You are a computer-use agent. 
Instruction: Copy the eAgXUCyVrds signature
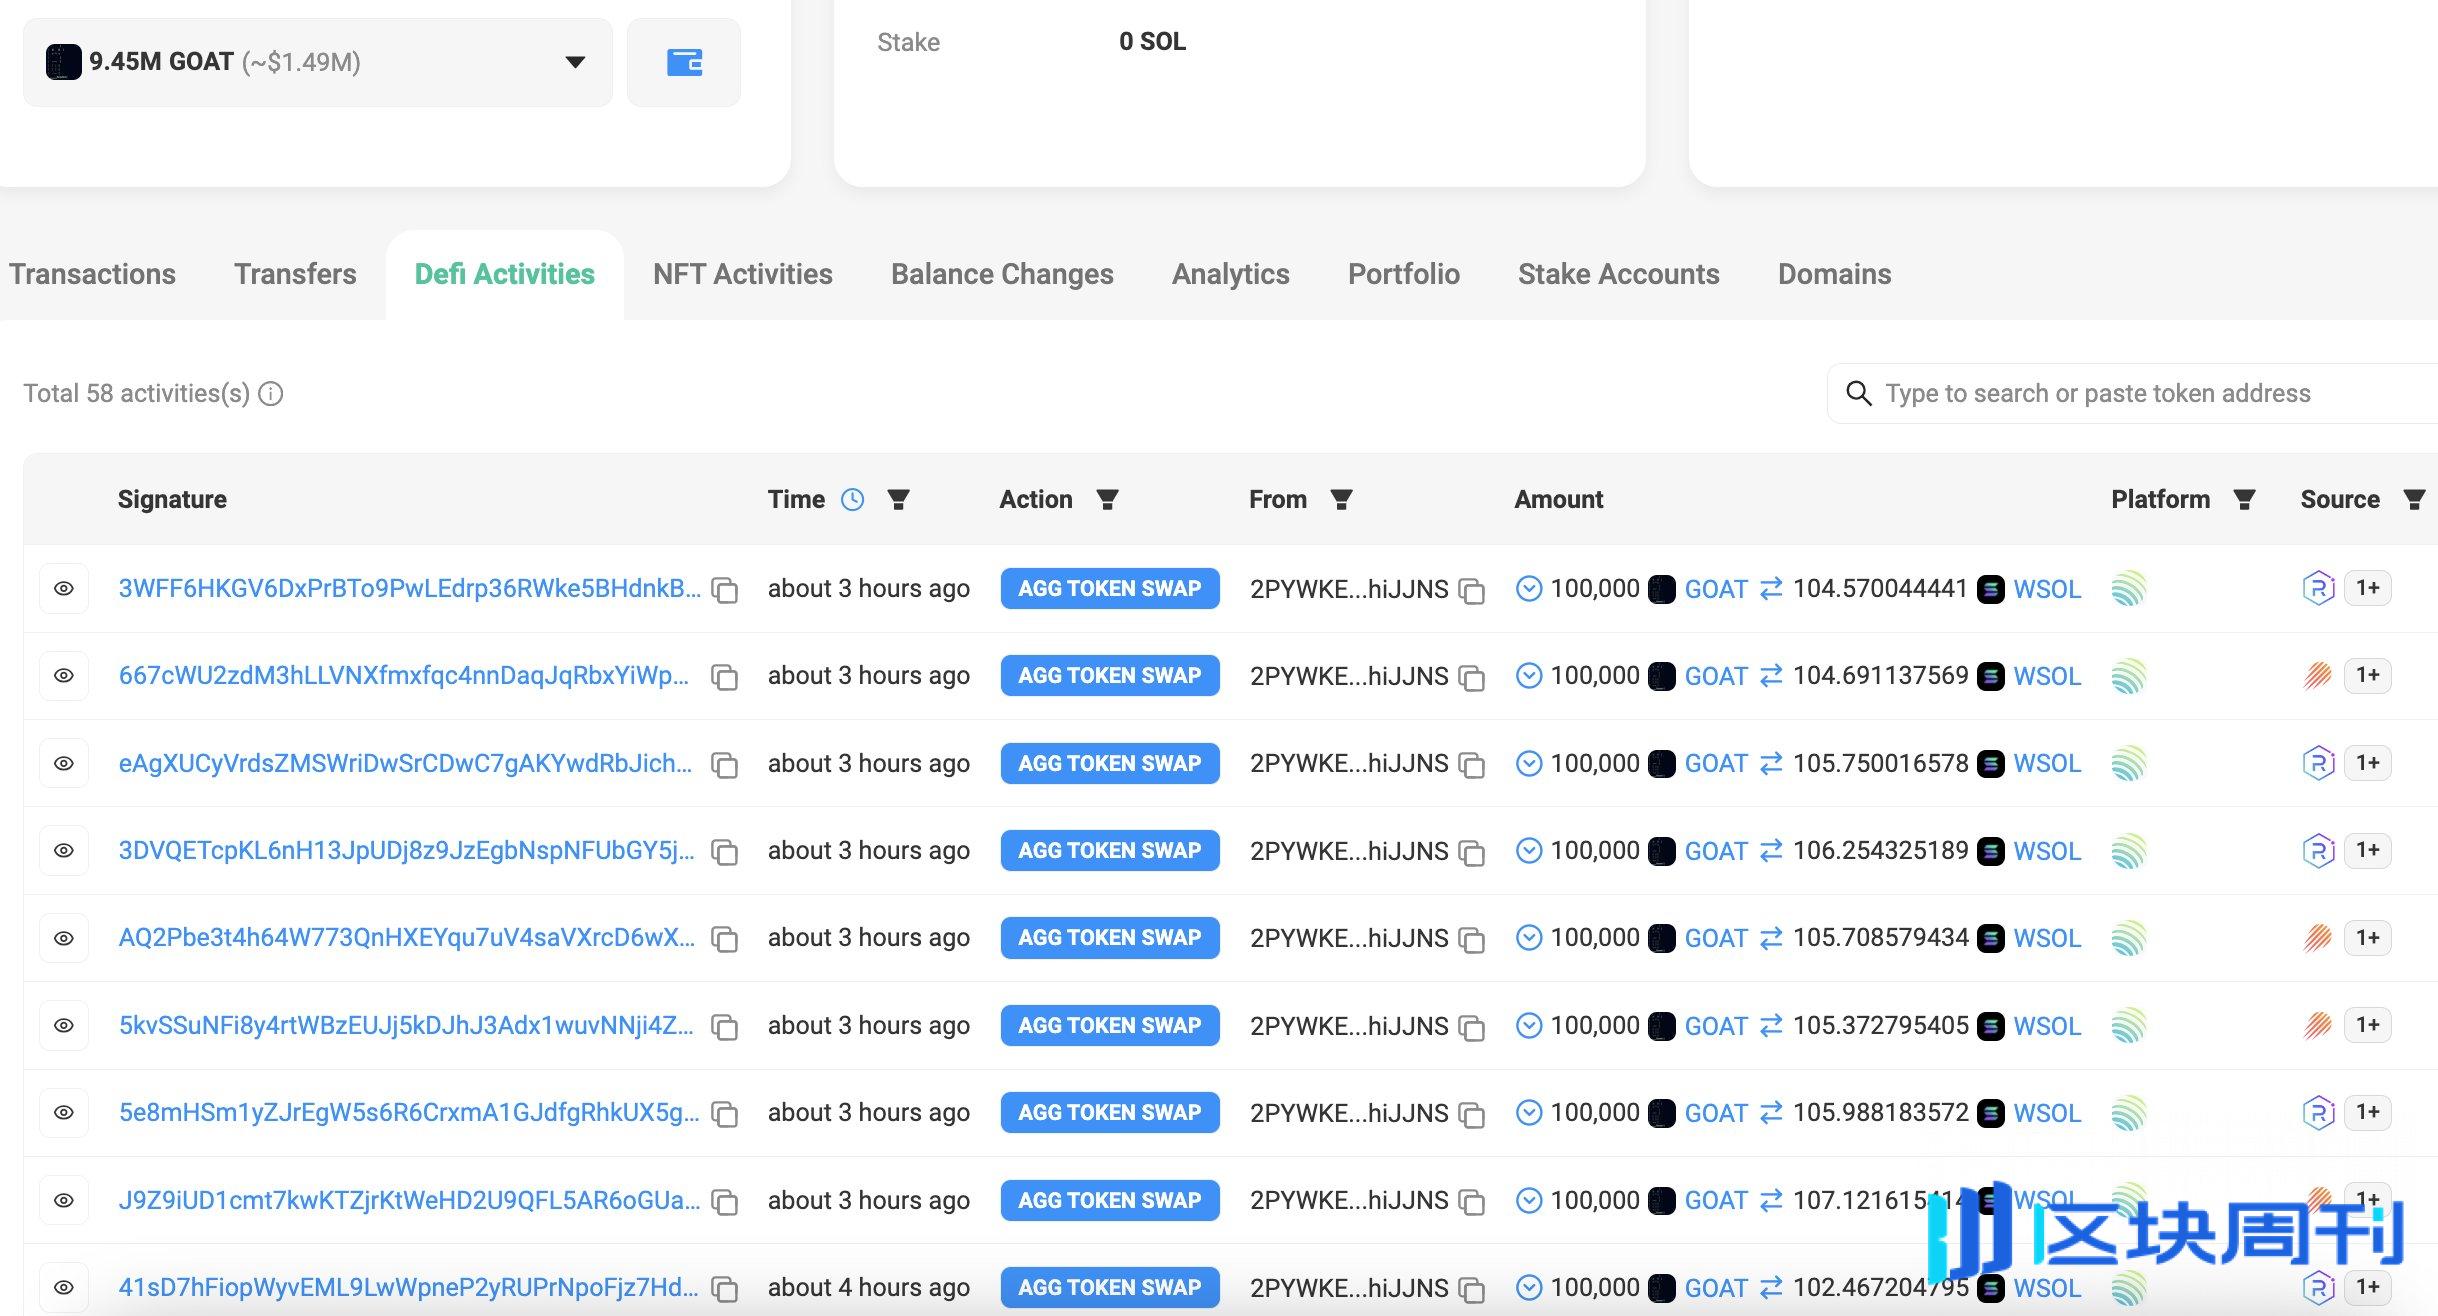(724, 765)
